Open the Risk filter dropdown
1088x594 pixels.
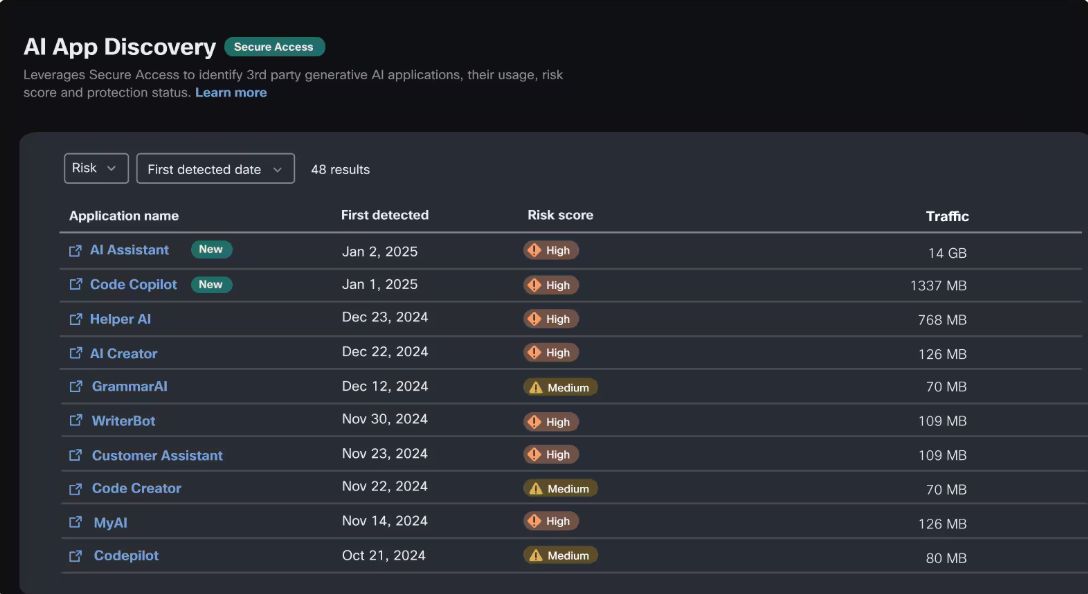click(96, 169)
